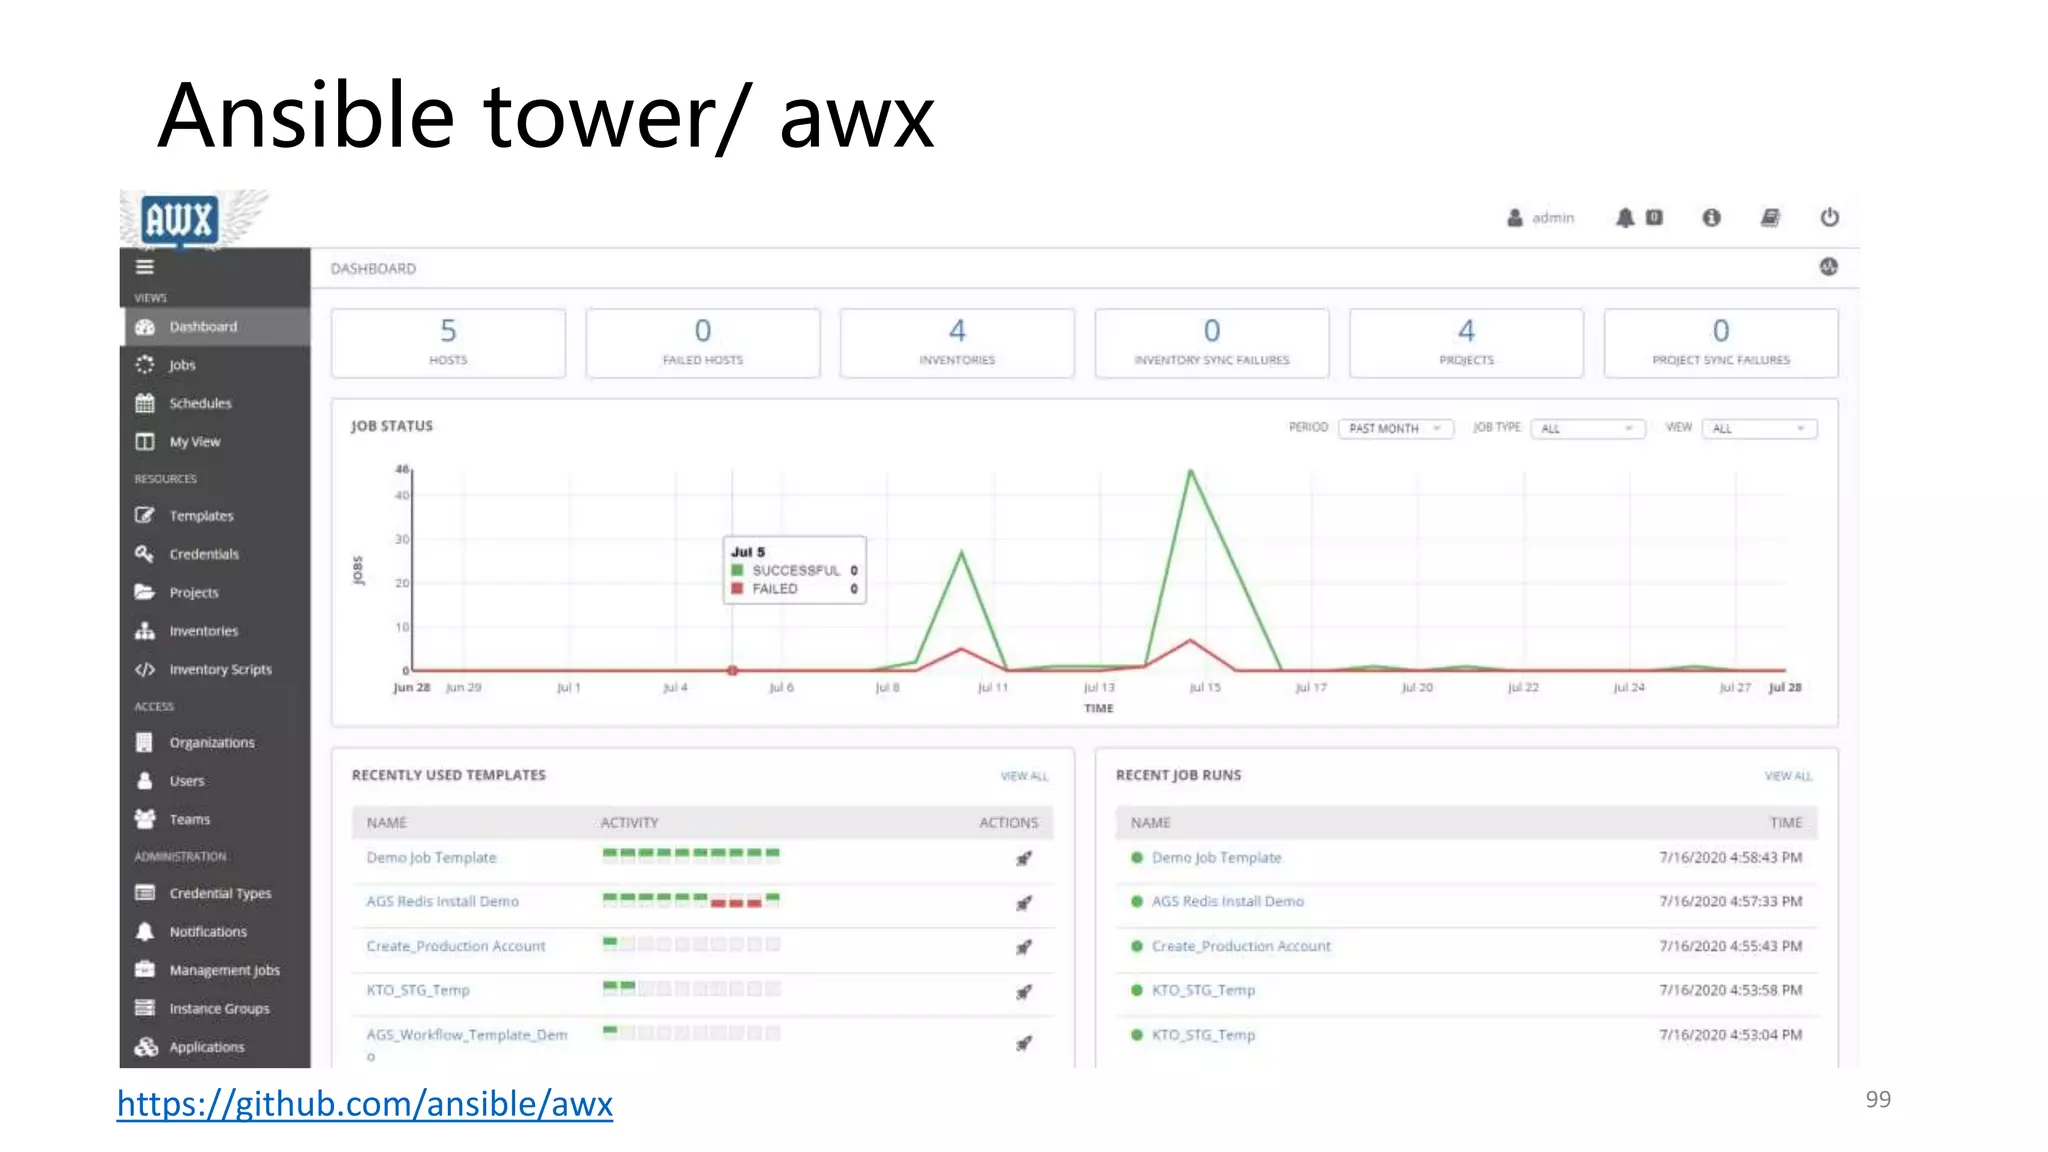View all recent job runs

1788,776
